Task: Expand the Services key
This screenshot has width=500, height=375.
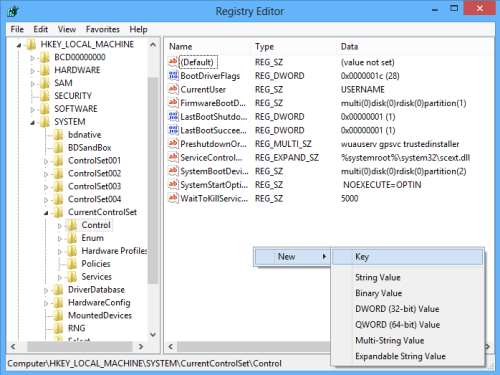Action: 60,278
